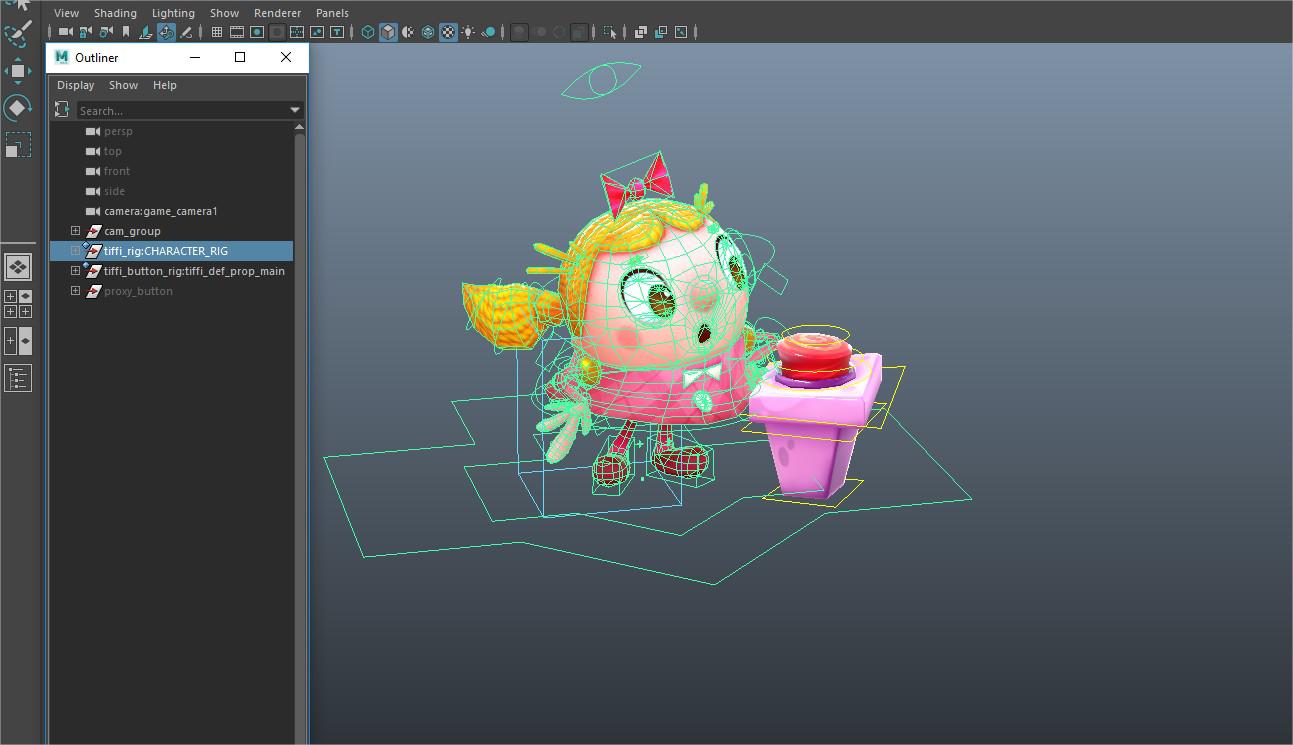Click the Select Camera icon in panel toolbar
Image resolution: width=1293 pixels, height=745 pixels.
67,32
